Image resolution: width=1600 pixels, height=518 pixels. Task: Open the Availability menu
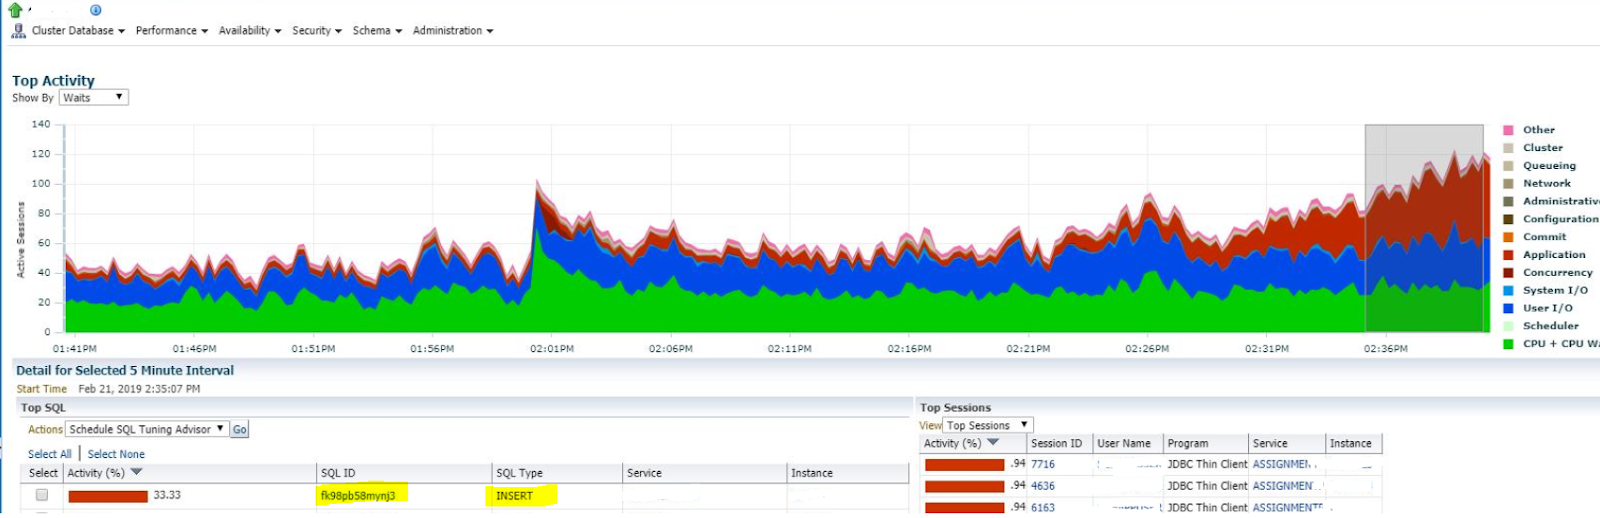(x=250, y=31)
